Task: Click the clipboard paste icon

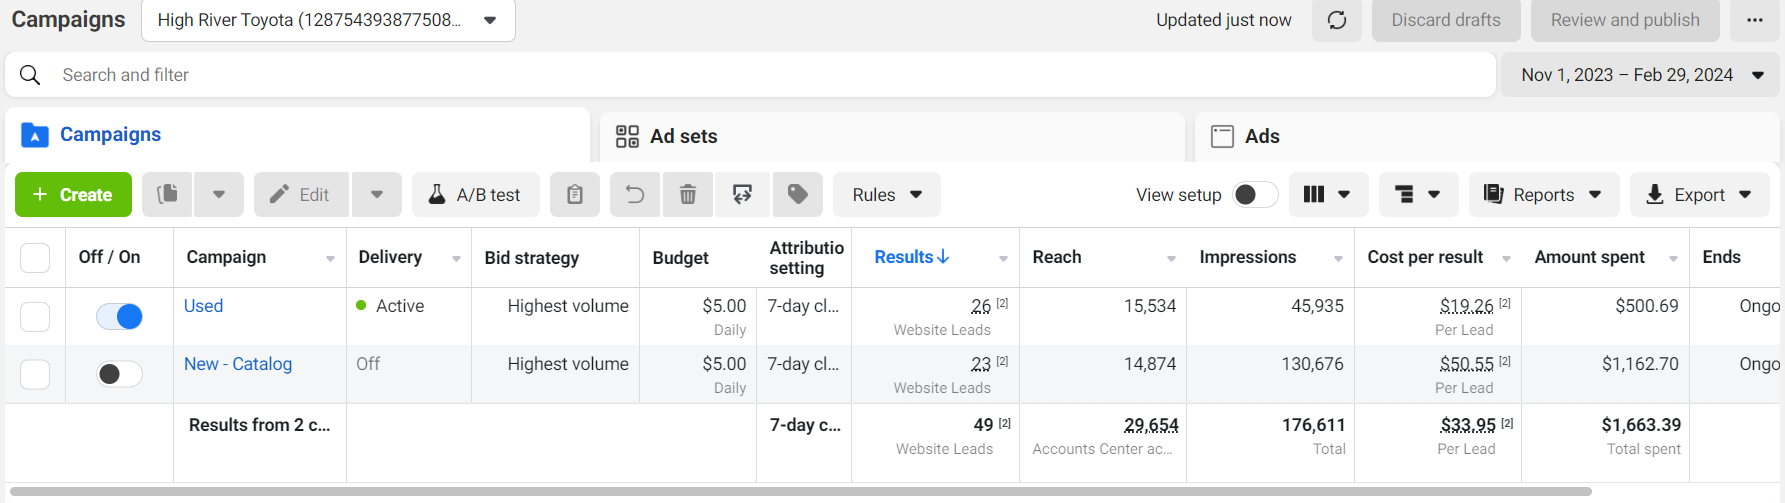Action: pyautogui.click(x=575, y=194)
